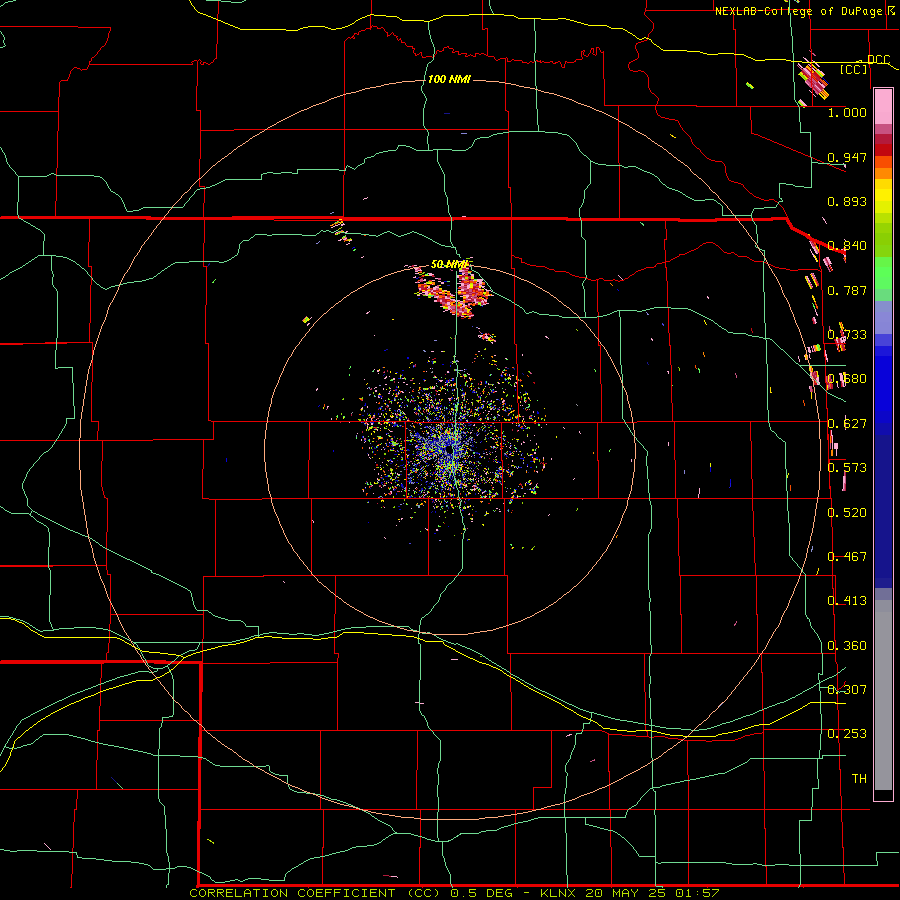
Task: Click the TH threshold label on legend
Action: (x=859, y=778)
